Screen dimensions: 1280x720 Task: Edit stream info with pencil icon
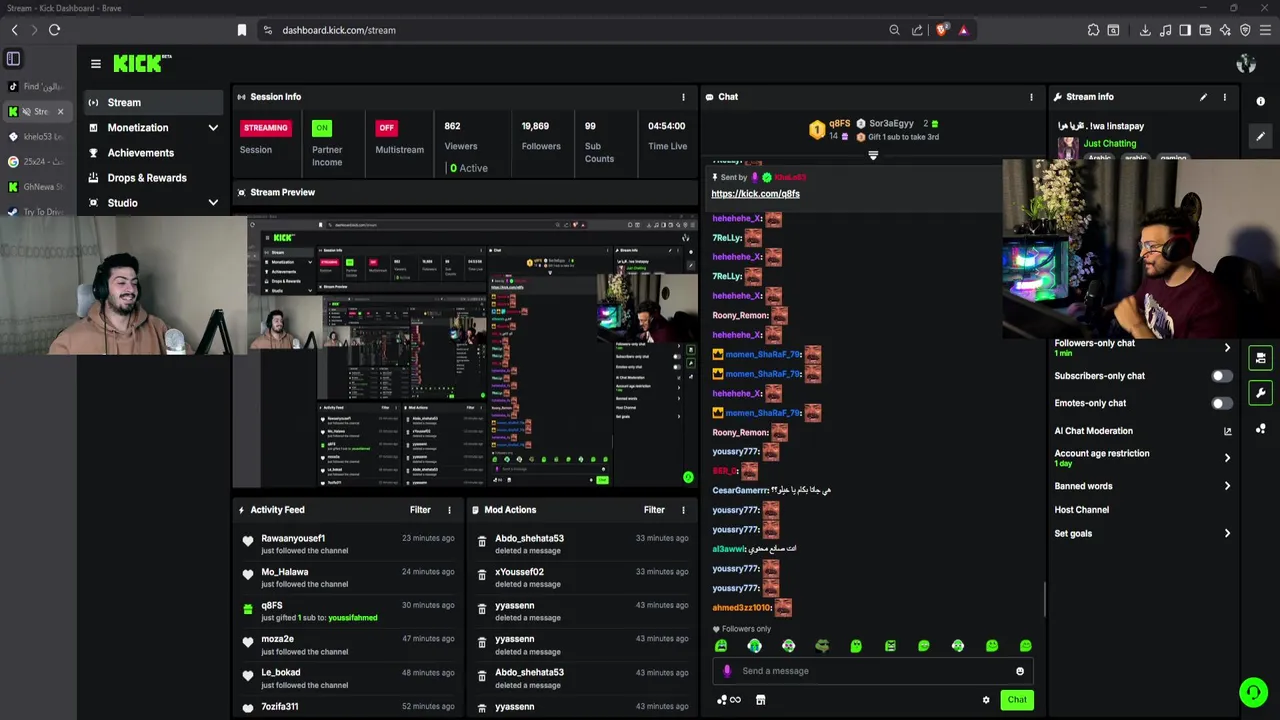coord(1203,97)
